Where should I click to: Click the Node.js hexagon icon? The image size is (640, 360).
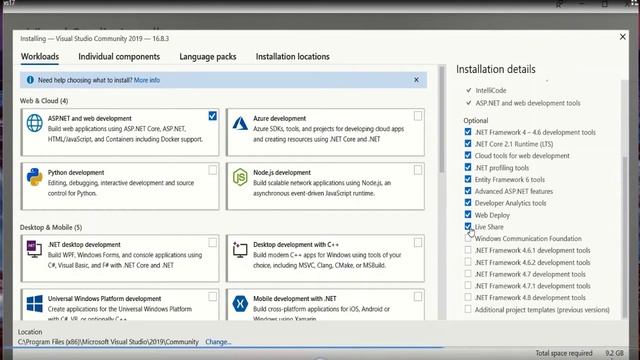pos(240,177)
